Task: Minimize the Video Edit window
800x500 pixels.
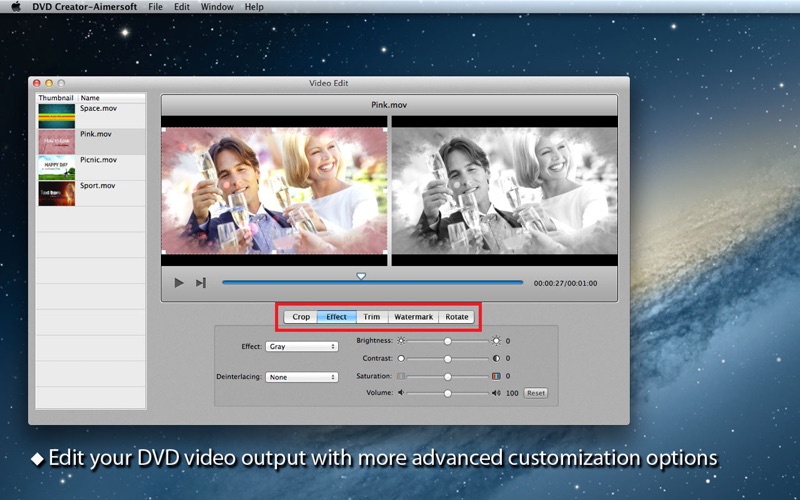Action: pyautogui.click(x=49, y=83)
